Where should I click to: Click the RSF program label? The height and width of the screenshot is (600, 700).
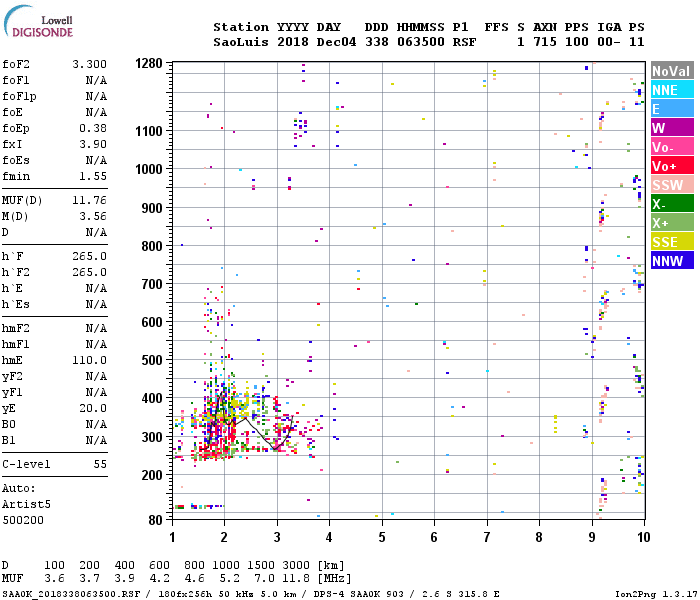point(464,42)
